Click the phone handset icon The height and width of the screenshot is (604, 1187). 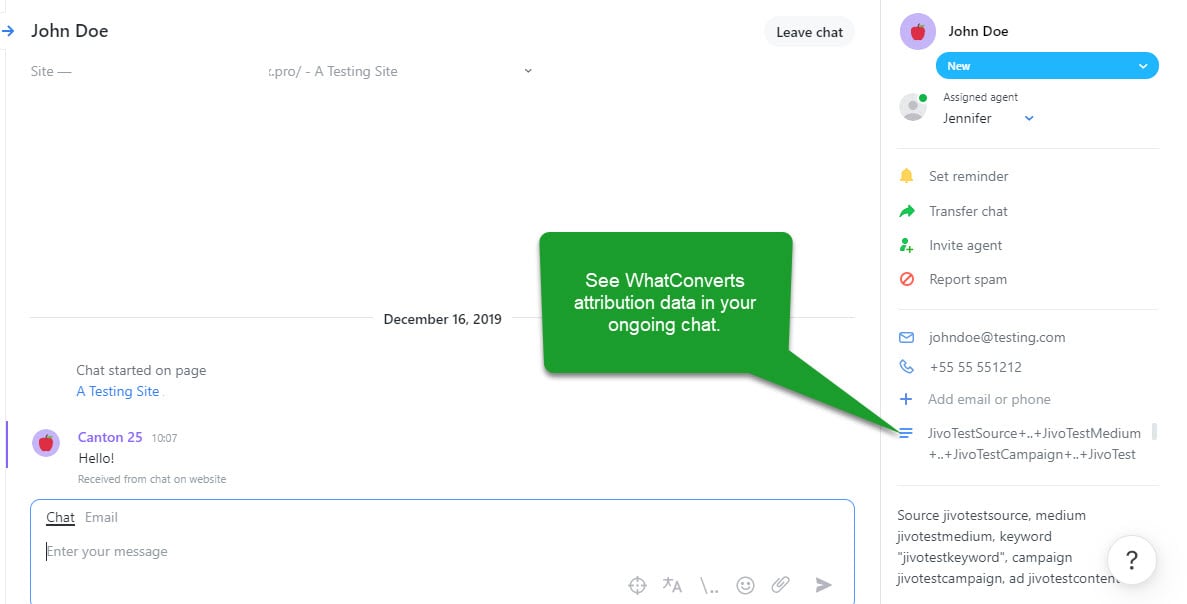(906, 367)
